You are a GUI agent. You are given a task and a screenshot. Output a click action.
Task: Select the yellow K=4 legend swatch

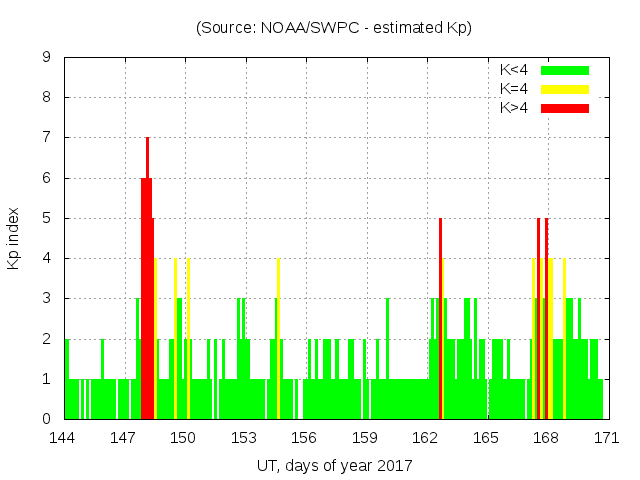565,89
